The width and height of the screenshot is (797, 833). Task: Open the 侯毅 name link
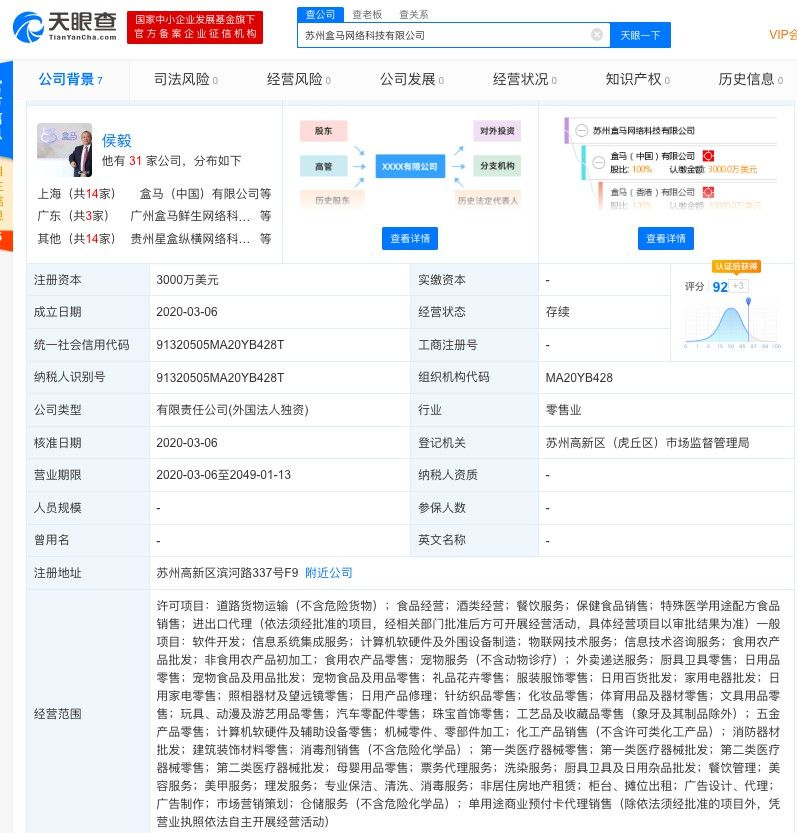tap(116, 141)
